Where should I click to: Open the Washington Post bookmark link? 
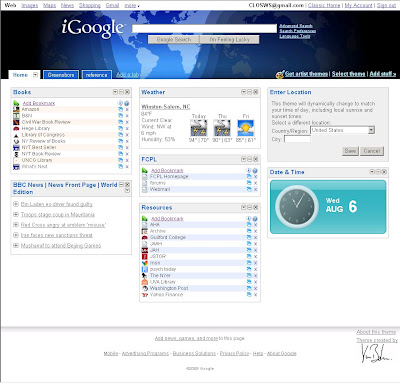169,288
